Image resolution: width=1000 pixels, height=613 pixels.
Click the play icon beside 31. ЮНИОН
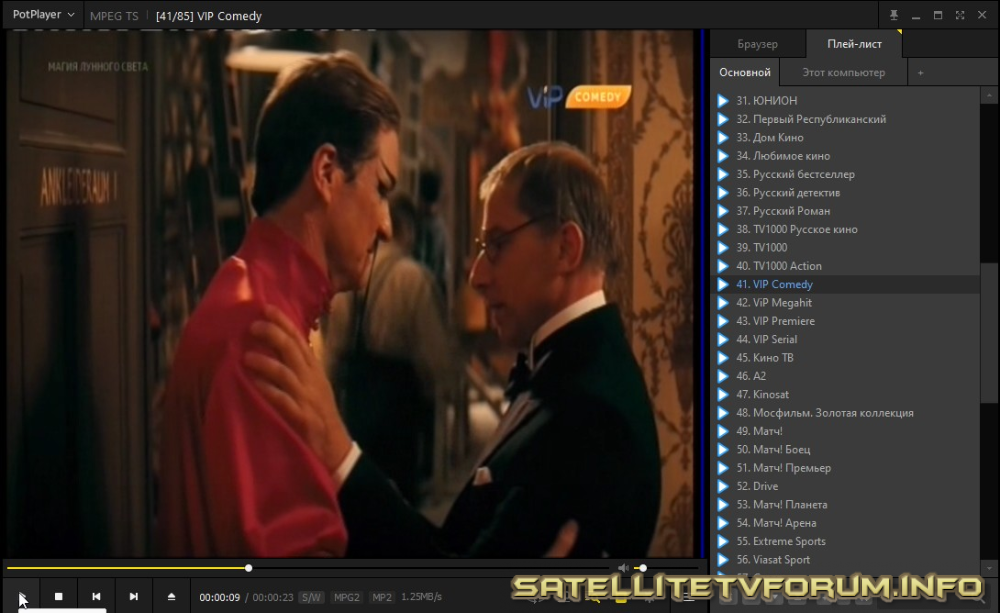point(723,101)
